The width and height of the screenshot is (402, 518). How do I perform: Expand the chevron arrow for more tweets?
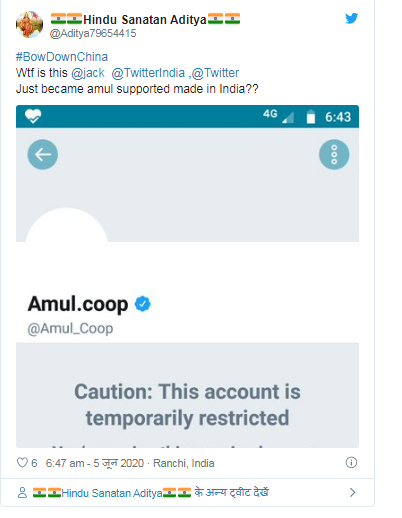[x=352, y=492]
